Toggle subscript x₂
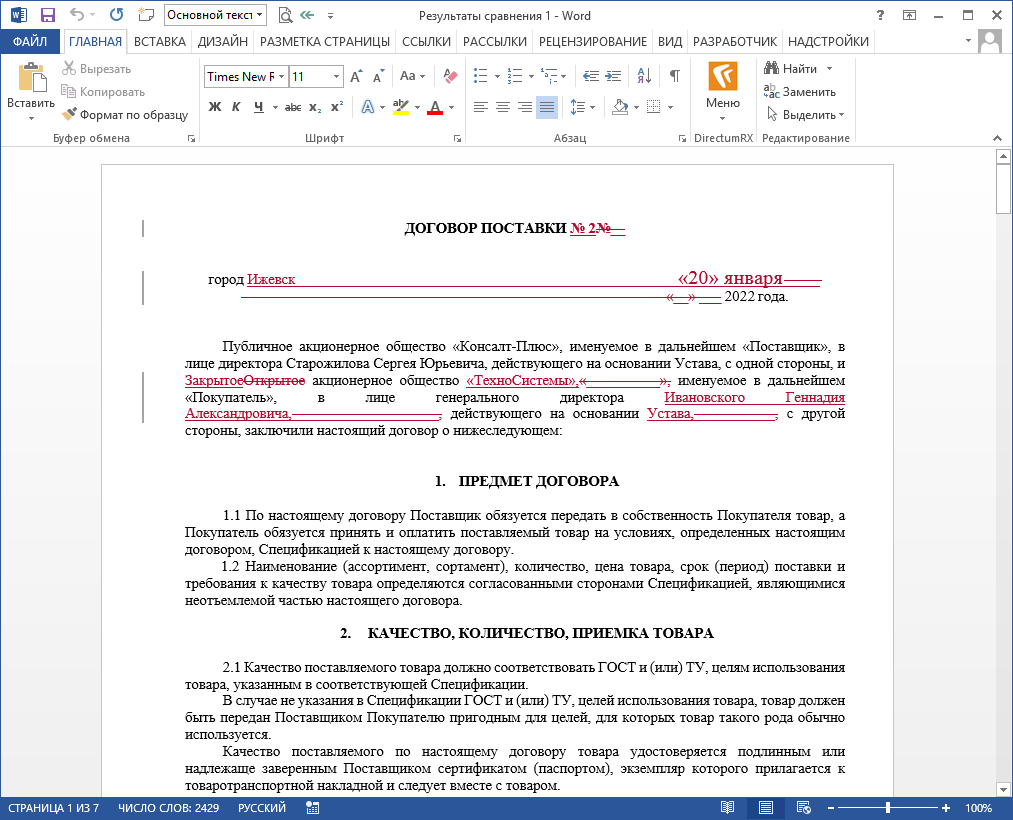Image resolution: width=1013 pixels, height=820 pixels. click(315, 107)
